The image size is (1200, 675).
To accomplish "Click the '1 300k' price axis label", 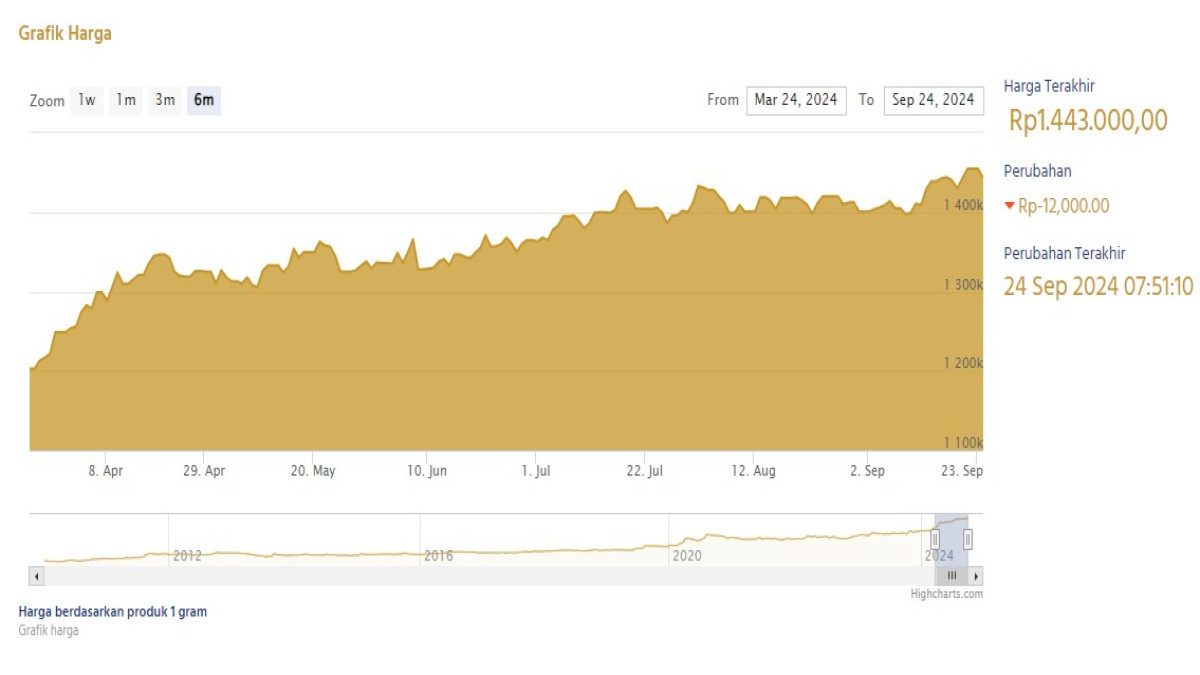I will click(963, 285).
